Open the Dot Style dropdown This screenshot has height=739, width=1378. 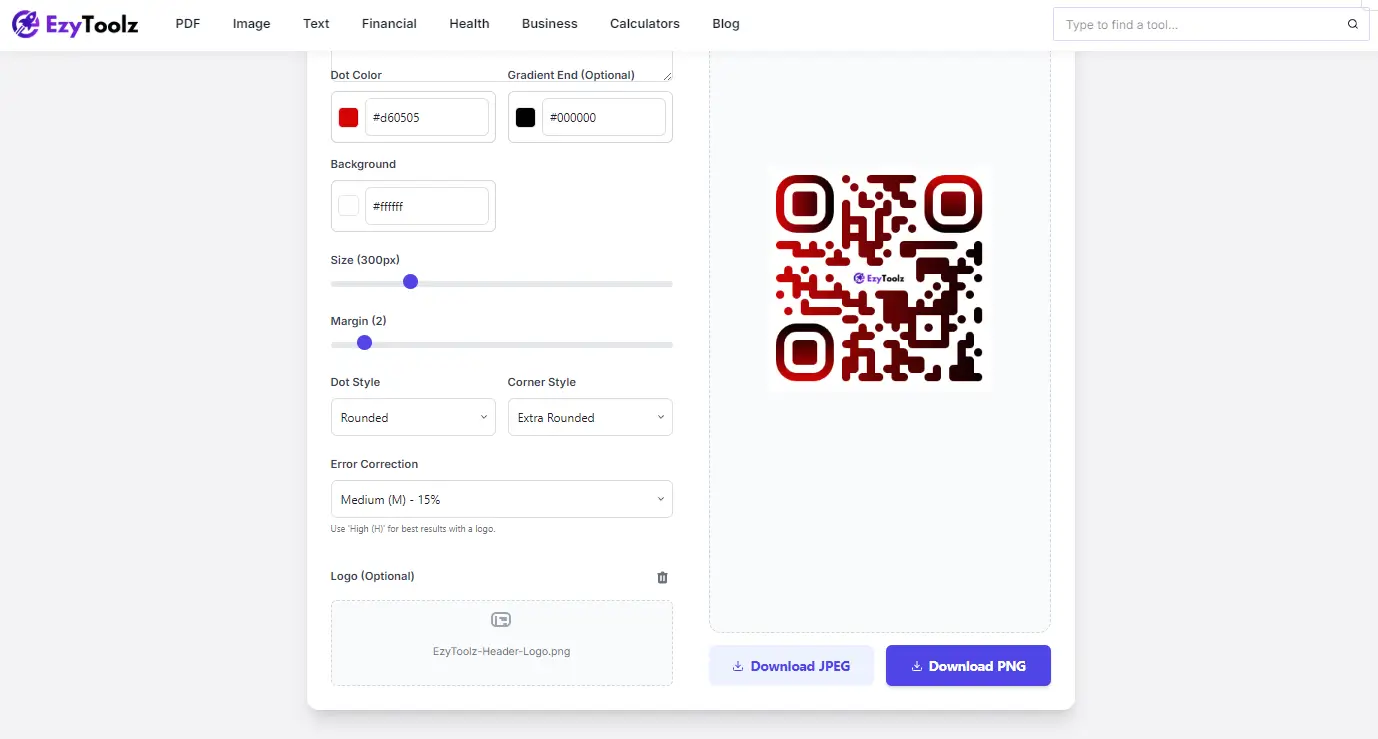(413, 417)
